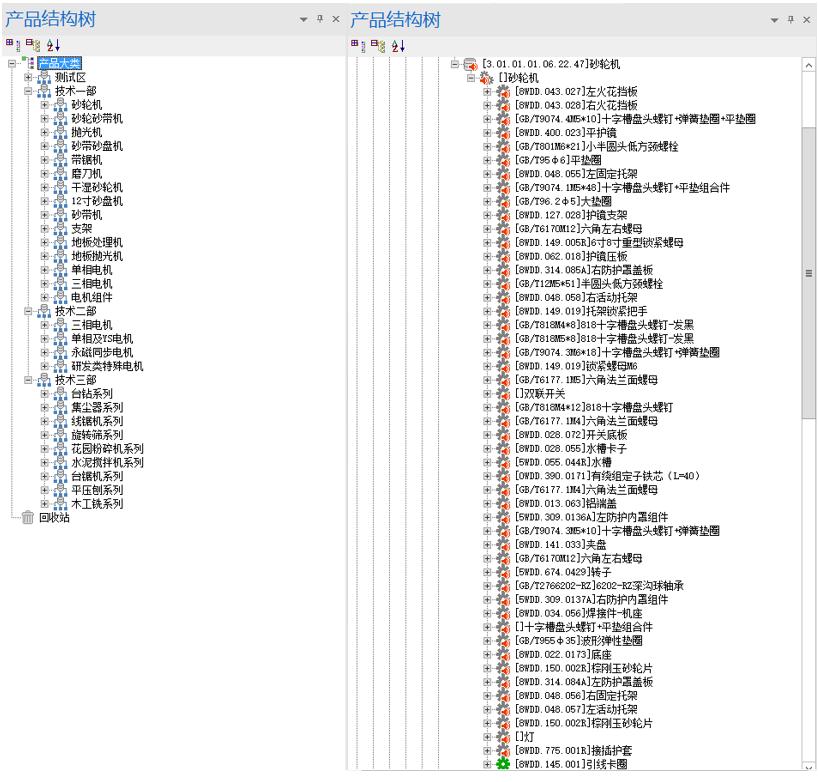Open the left panel options dropdown arrow
Viewport: 818px width, 782px height.
(304, 19)
